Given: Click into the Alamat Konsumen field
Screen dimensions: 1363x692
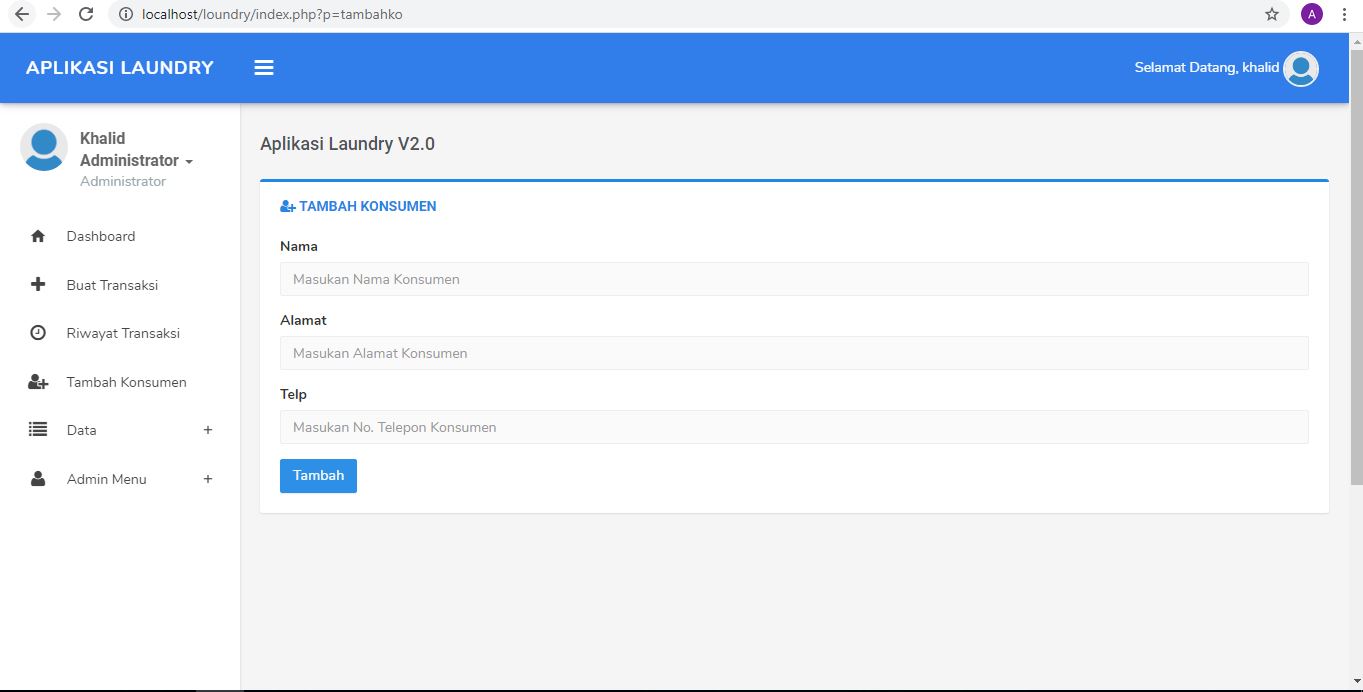Looking at the screenshot, I should [x=794, y=353].
